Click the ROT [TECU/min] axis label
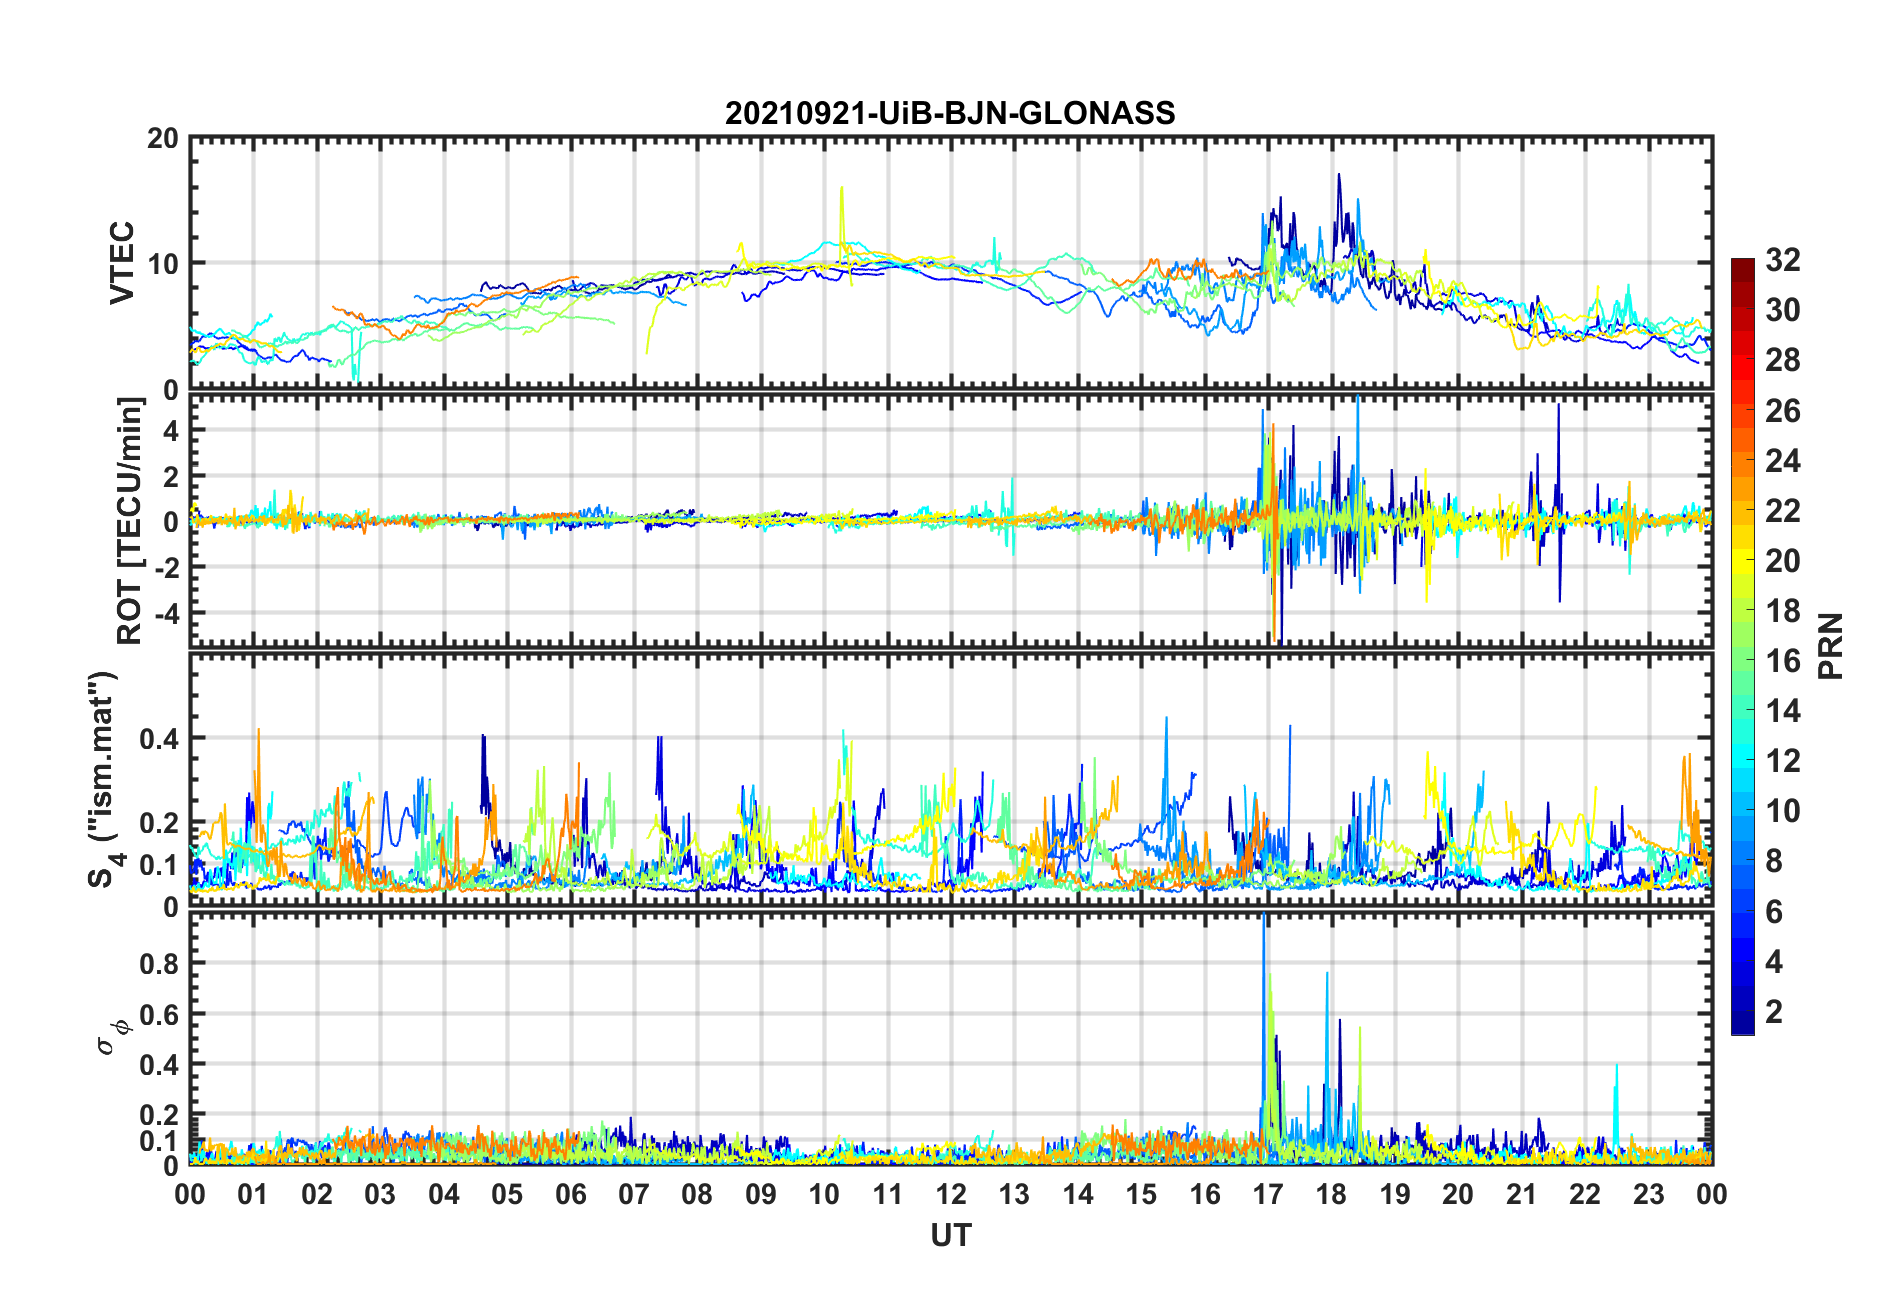This screenshot has width=1902, height=1292. coord(130,521)
